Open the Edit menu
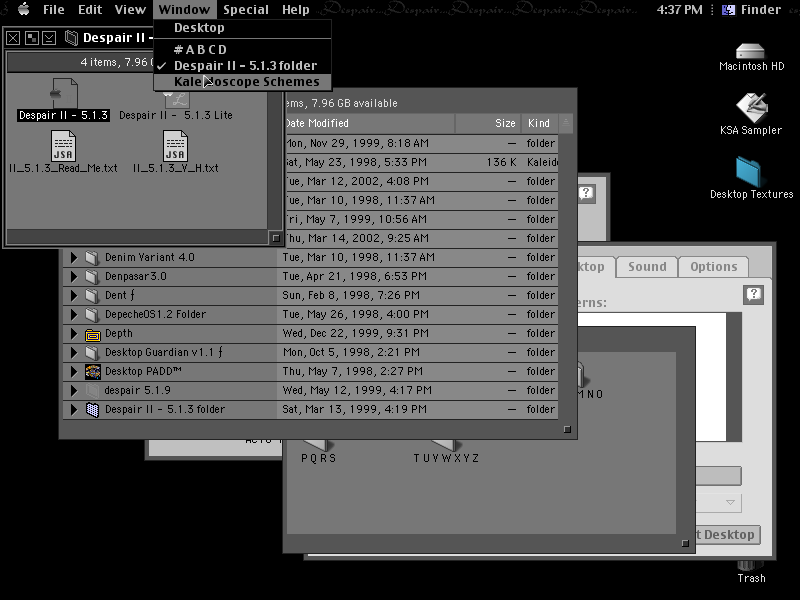Image resolution: width=800 pixels, height=600 pixels. pyautogui.click(x=90, y=9)
